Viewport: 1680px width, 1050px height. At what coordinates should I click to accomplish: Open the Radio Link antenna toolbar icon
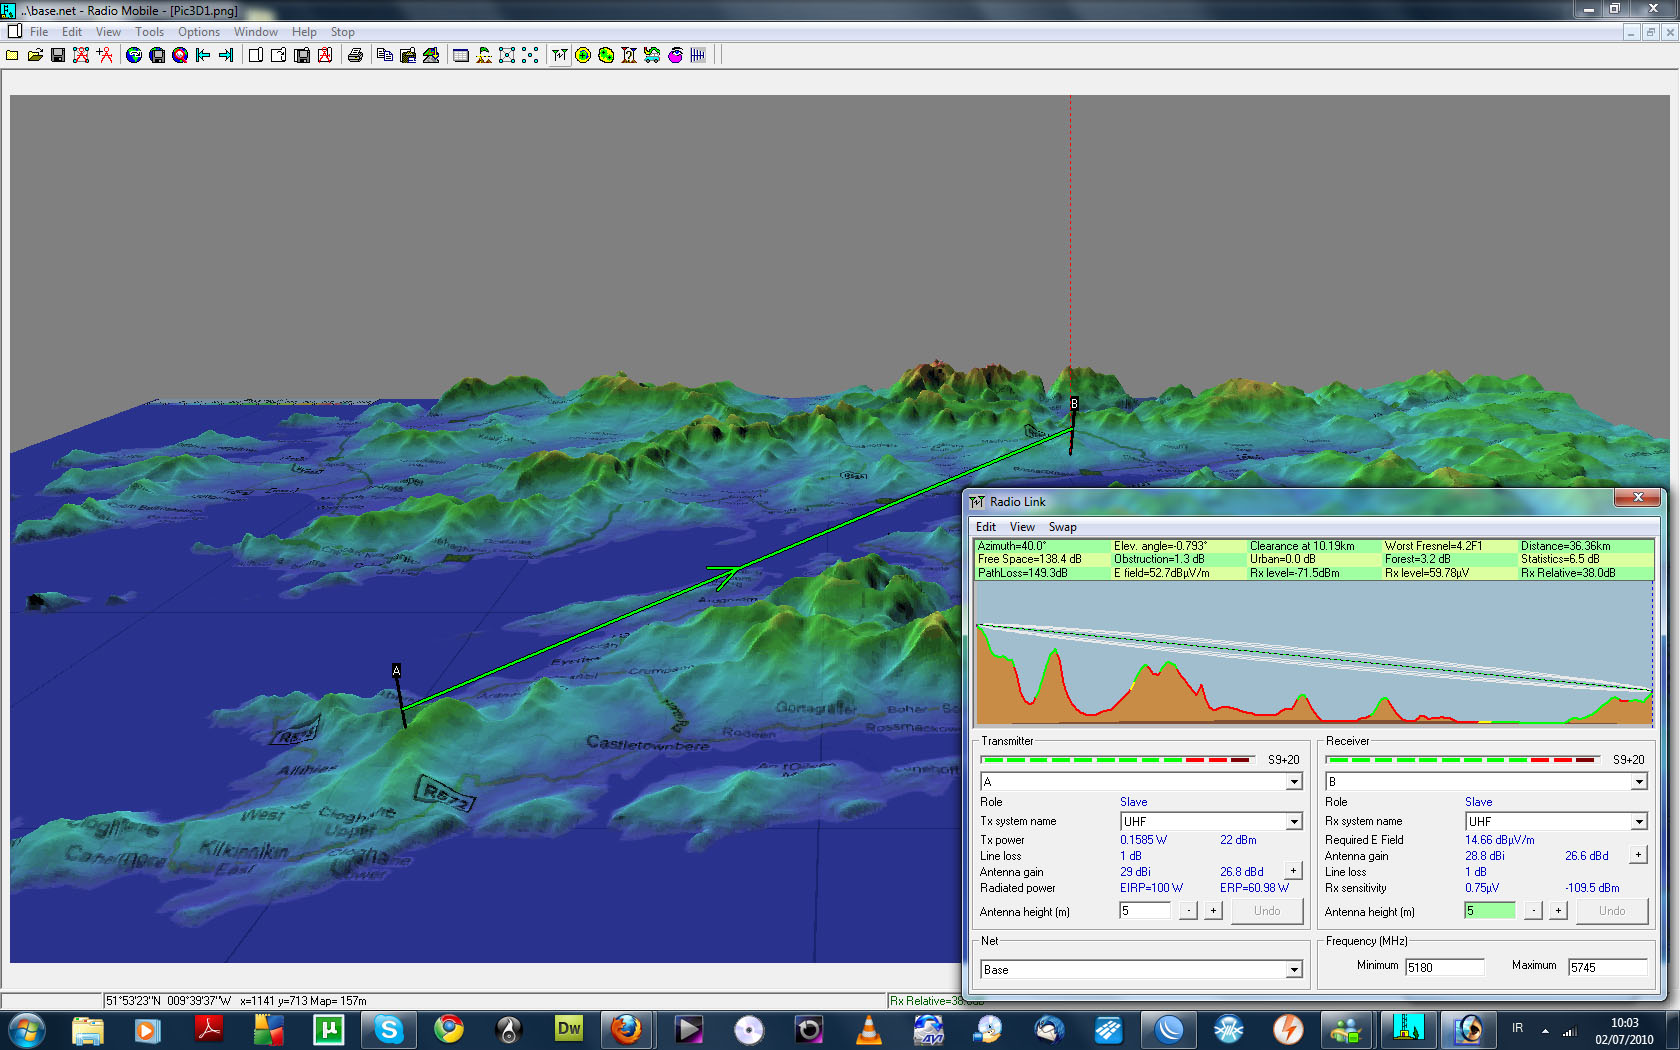coord(559,55)
